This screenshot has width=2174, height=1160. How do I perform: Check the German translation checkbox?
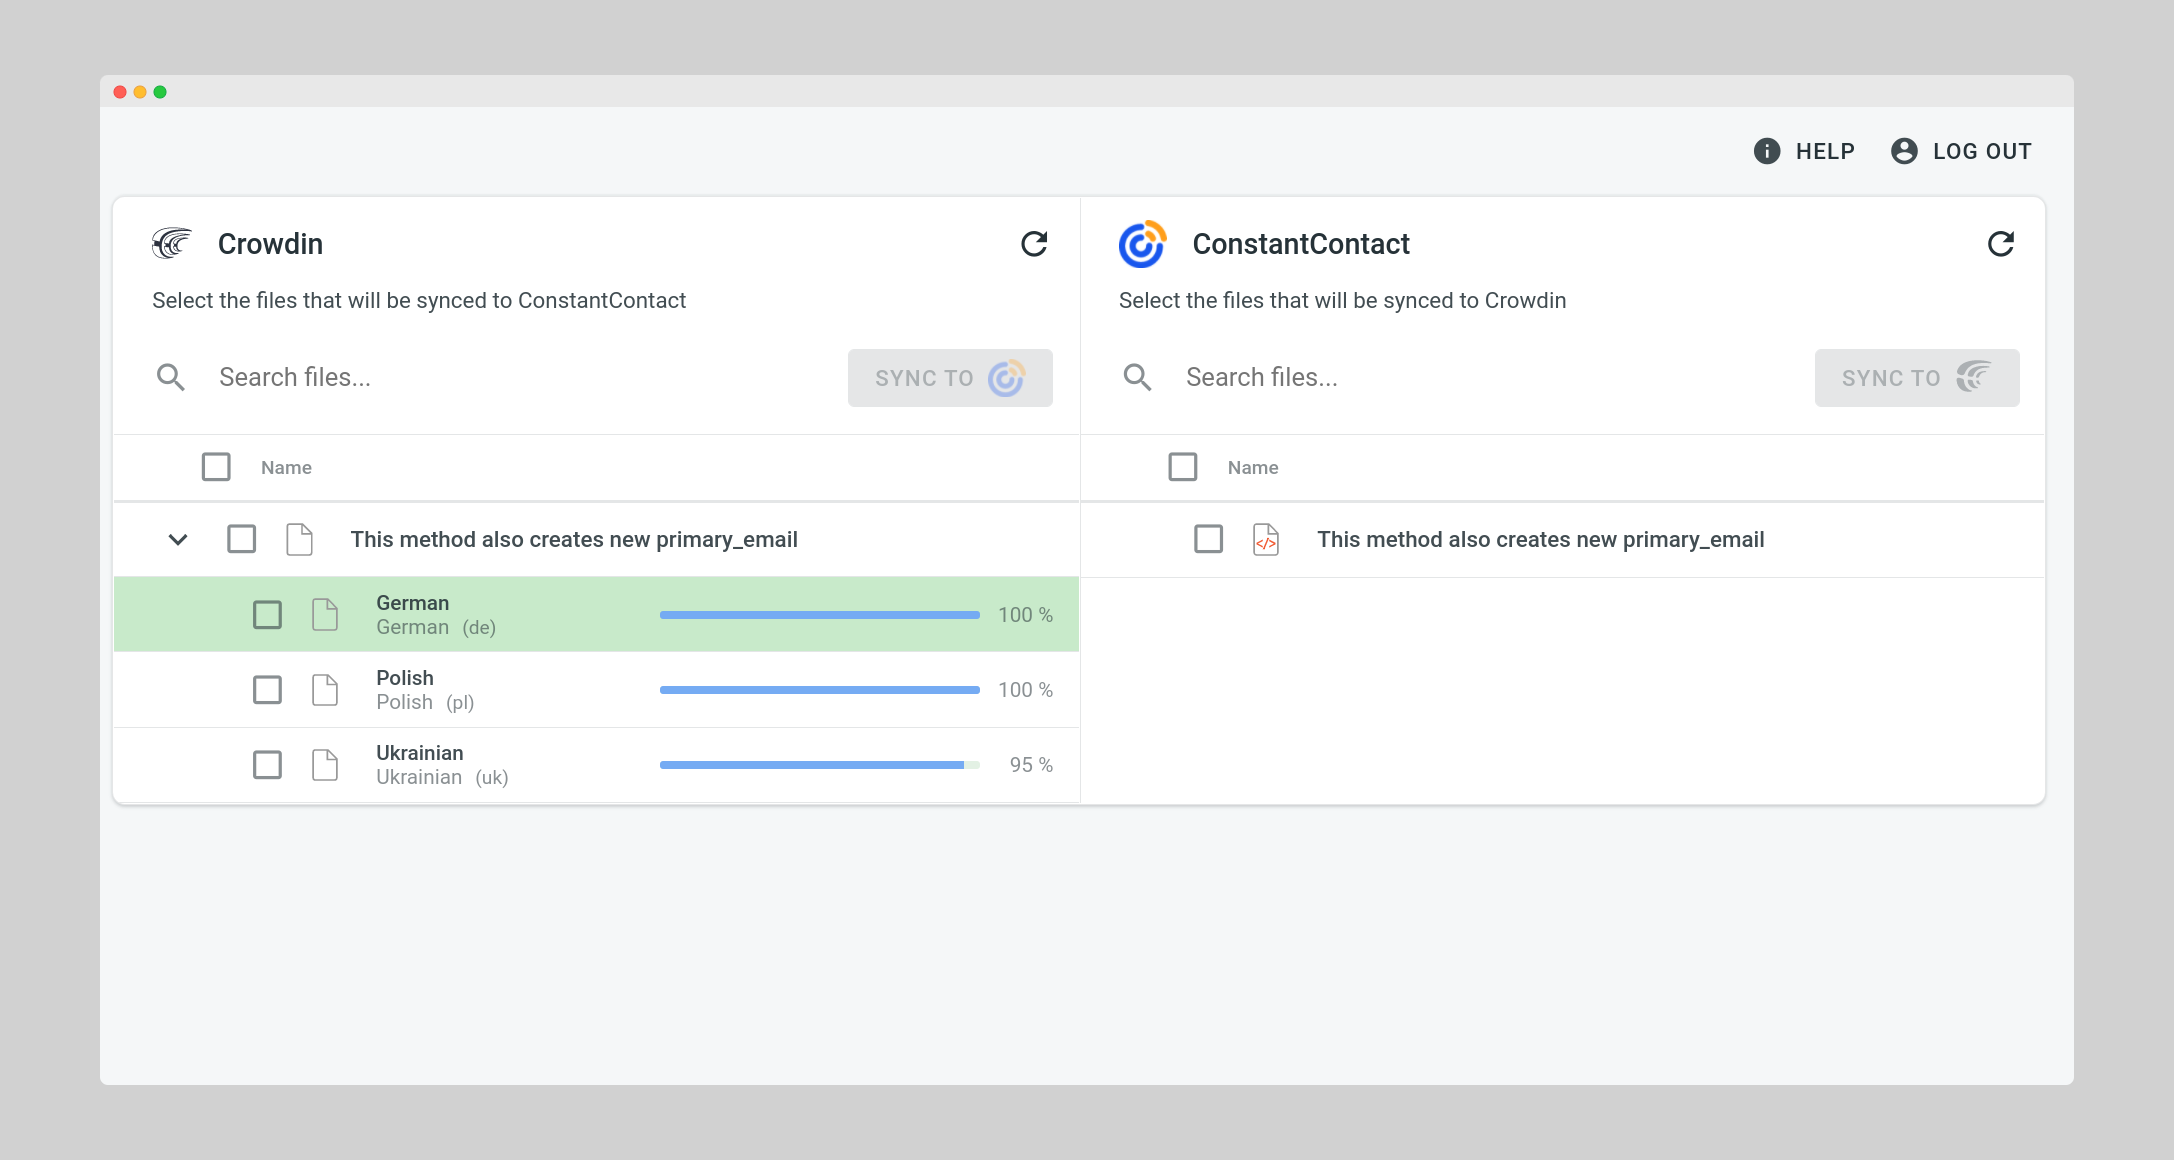pos(267,614)
